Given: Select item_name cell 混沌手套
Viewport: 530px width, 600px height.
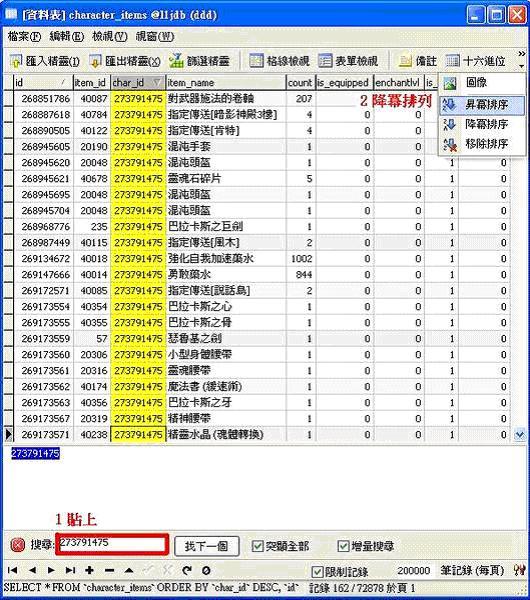Looking at the screenshot, I should tap(226, 147).
